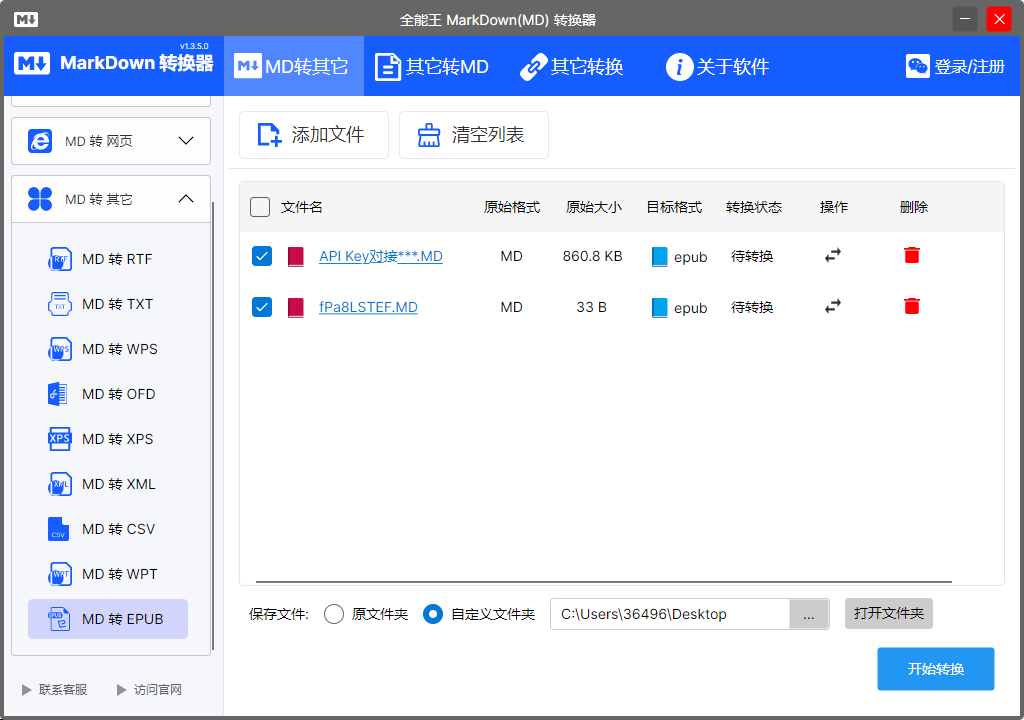Click 添加文件 button
This screenshot has height=720, width=1024.
[313, 135]
